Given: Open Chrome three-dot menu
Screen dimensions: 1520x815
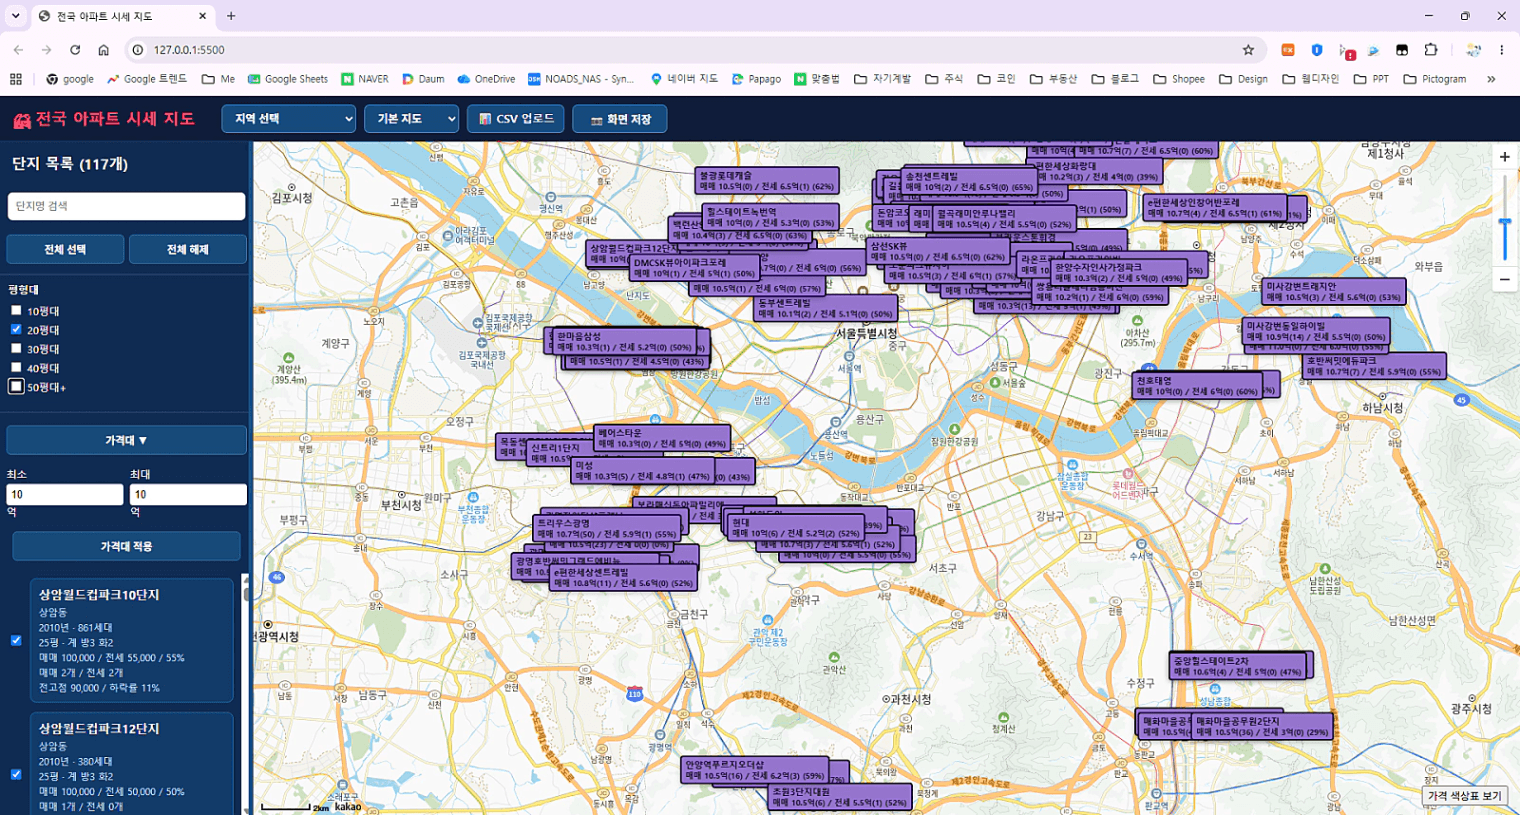Looking at the screenshot, I should 1501,50.
